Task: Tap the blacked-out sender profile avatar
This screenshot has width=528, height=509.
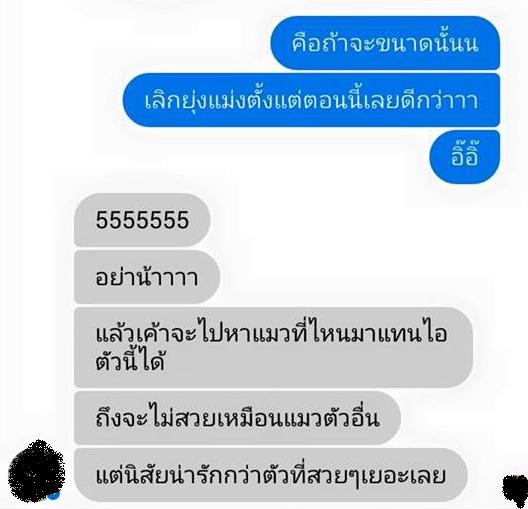Action: pyautogui.click(x=36, y=471)
